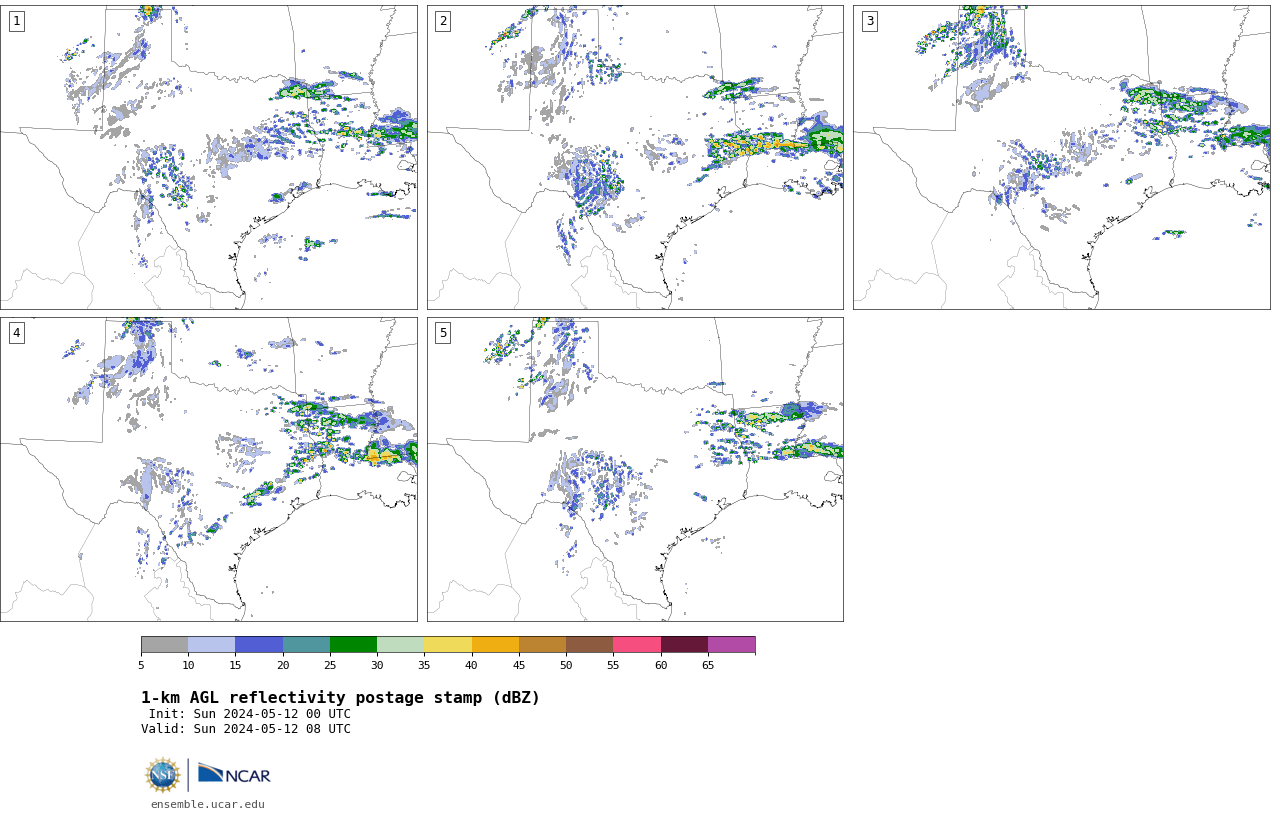1280x815 pixels.
Task: Click the colorbar tick label 5
Action: [141, 665]
